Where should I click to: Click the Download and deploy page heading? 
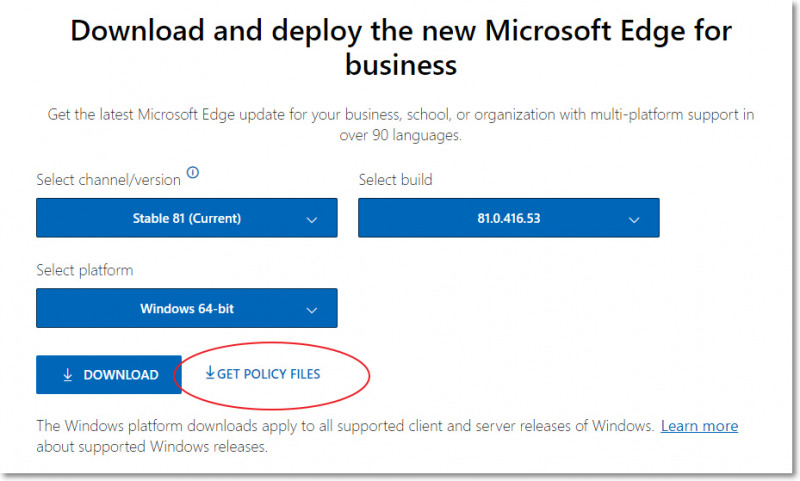pos(401,47)
